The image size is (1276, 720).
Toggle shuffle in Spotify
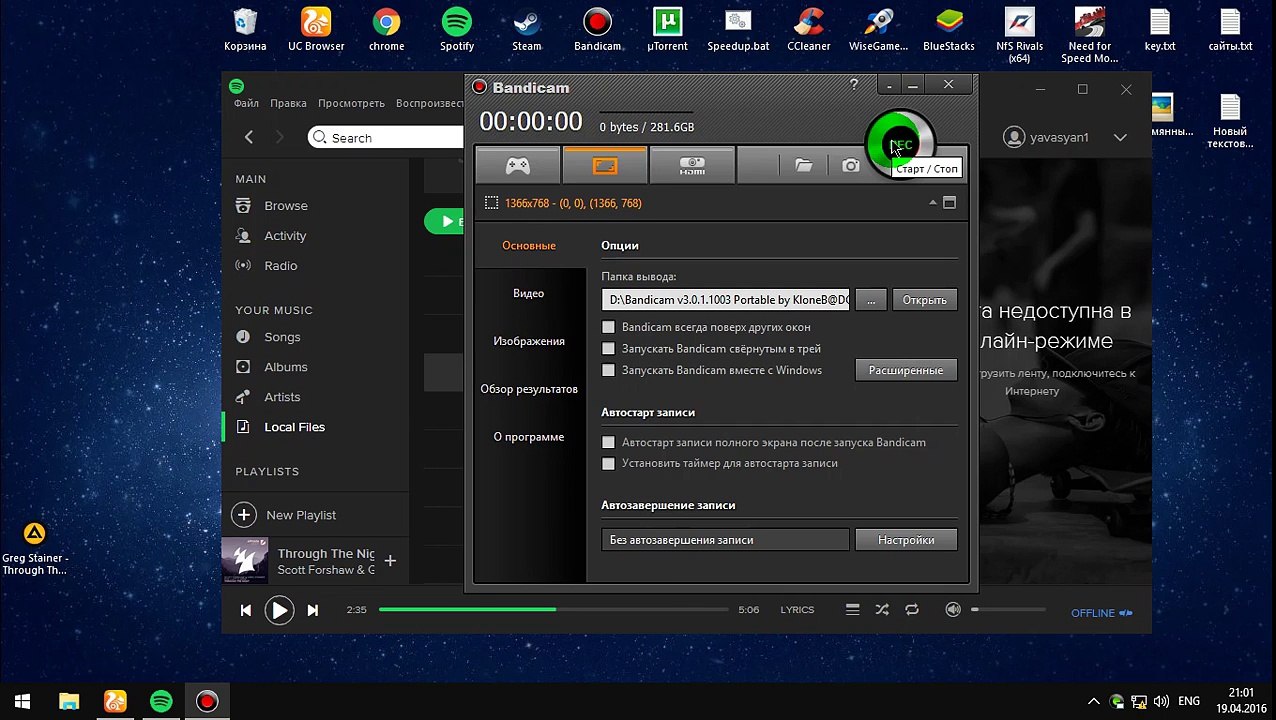coord(882,610)
